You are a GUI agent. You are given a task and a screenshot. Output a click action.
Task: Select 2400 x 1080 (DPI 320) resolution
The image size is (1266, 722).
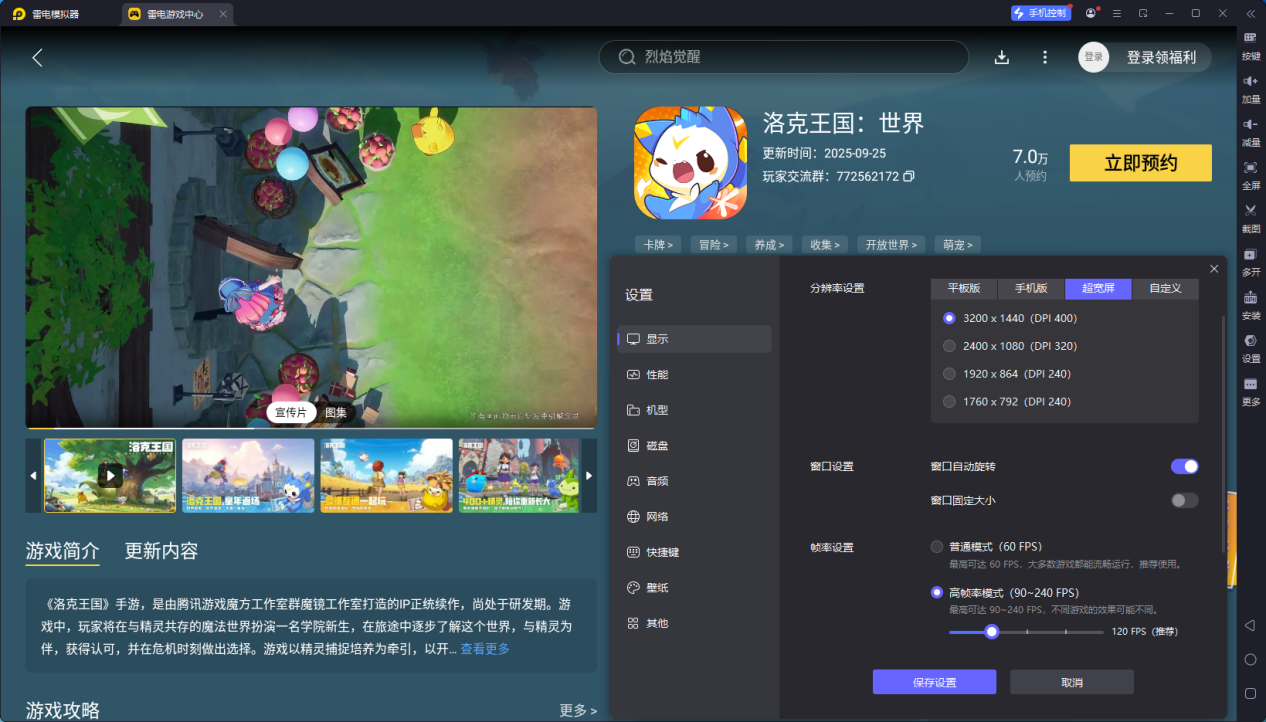(1010, 346)
